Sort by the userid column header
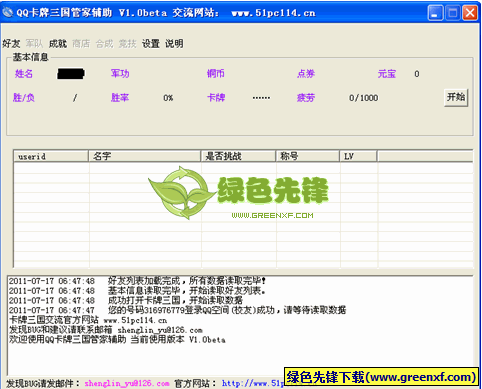This screenshot has width=482, height=389. 51,156
